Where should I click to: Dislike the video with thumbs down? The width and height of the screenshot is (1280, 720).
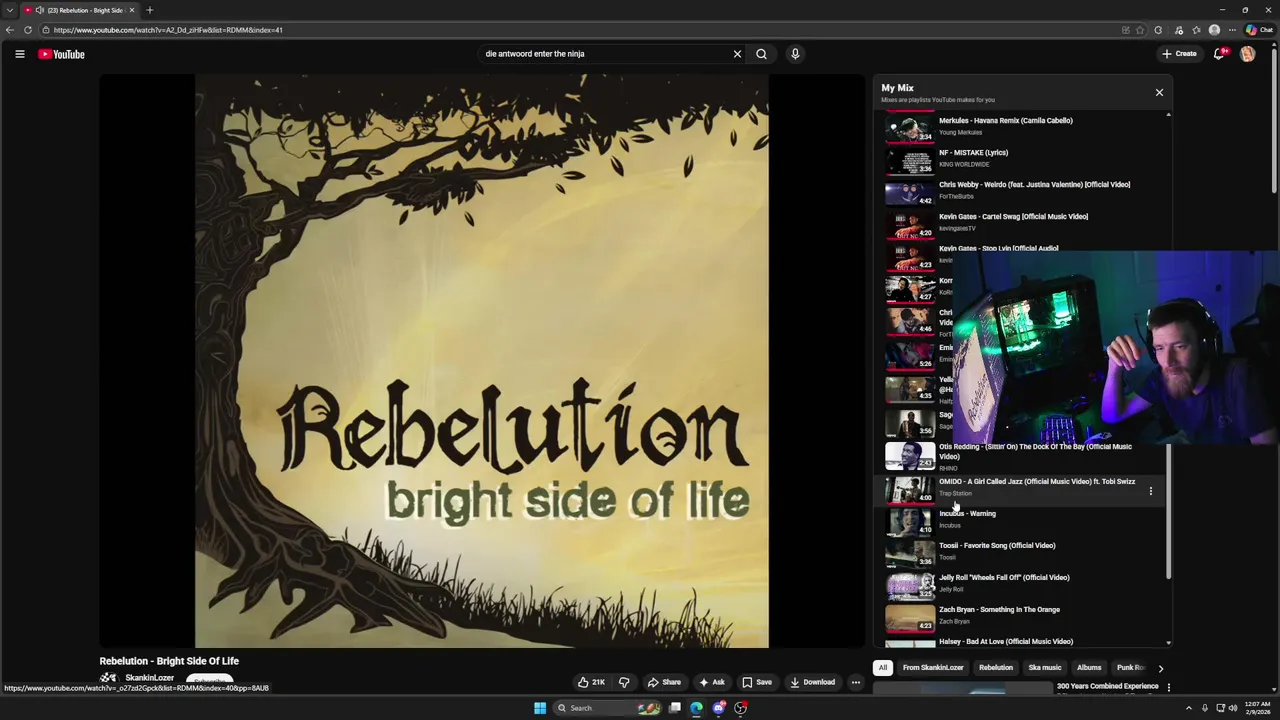[x=624, y=682]
